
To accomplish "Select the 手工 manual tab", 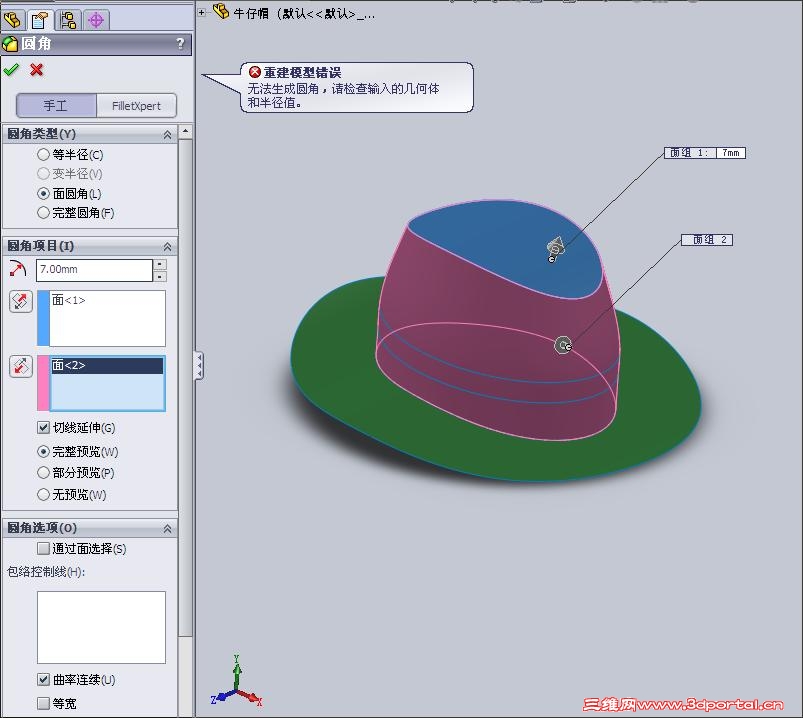I will click(x=56, y=105).
